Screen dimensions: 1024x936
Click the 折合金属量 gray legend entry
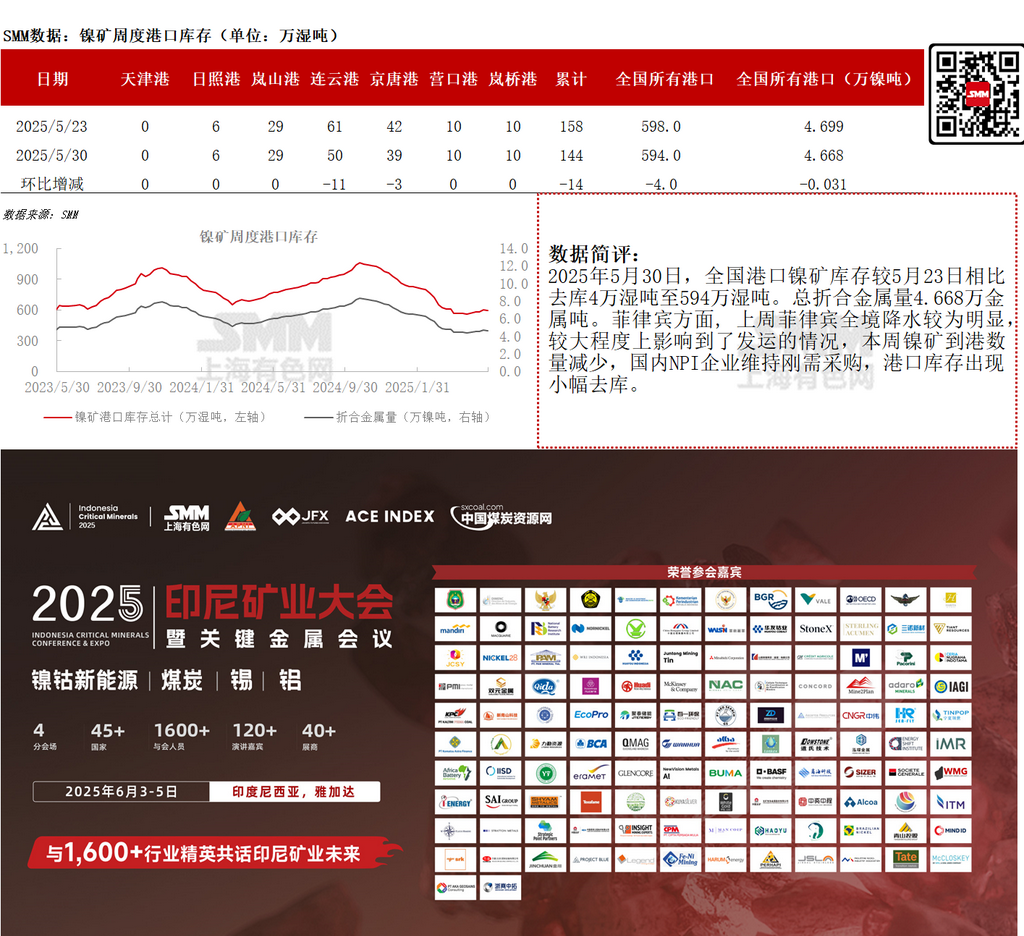pyautogui.click(x=397, y=417)
